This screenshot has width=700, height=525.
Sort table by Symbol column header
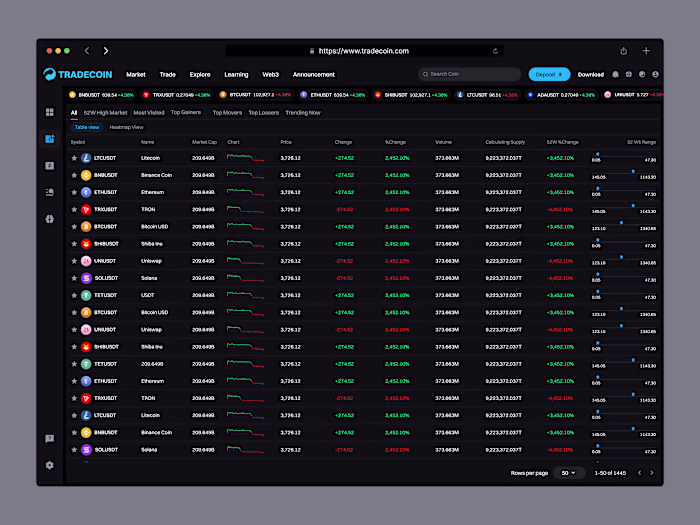[78, 142]
